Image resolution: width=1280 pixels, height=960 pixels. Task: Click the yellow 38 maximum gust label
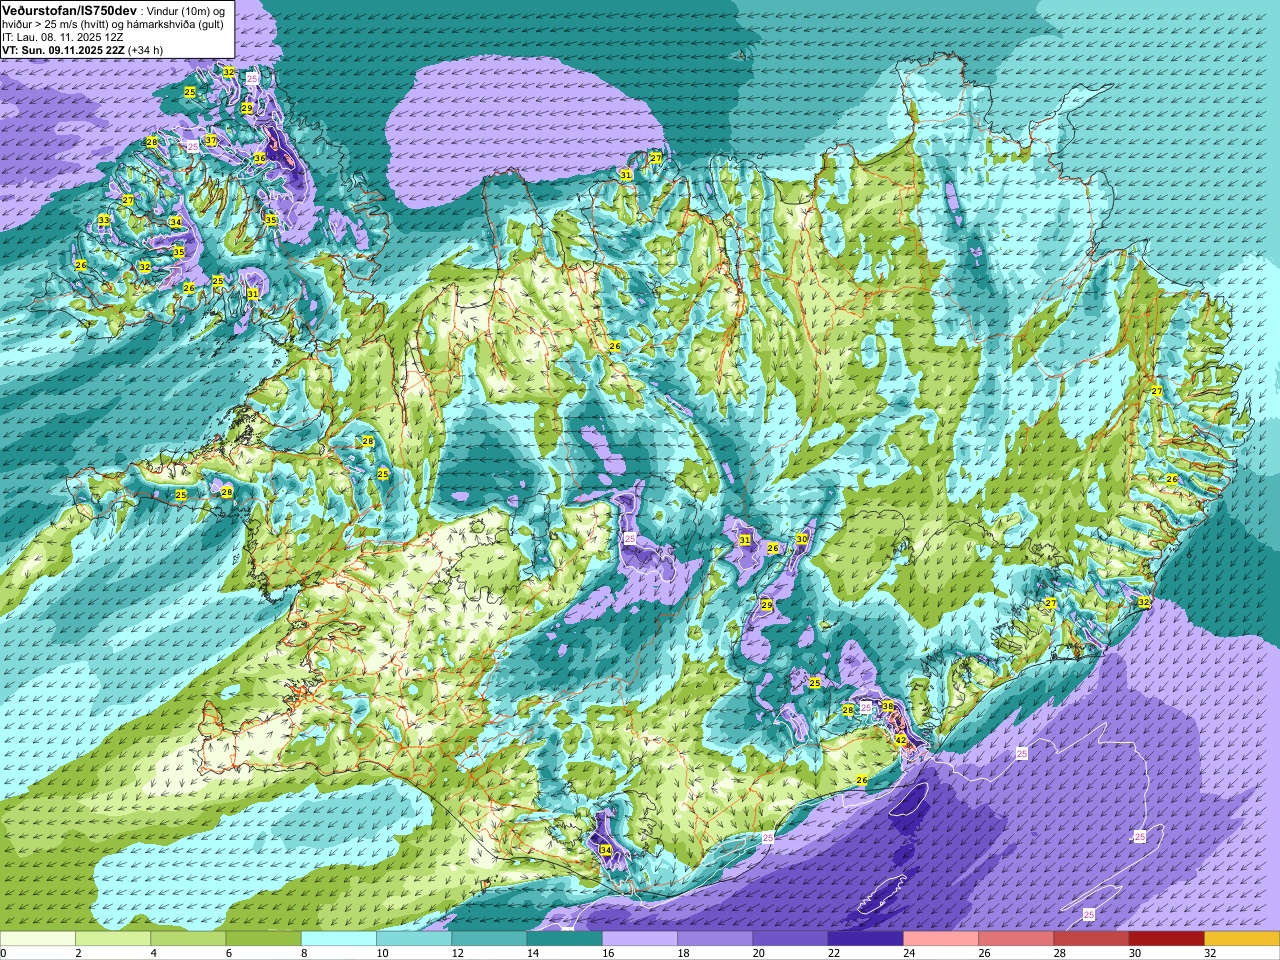pos(888,706)
